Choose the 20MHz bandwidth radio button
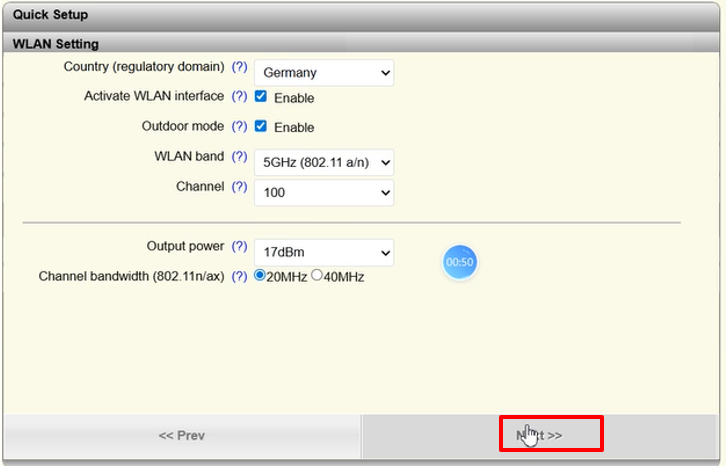The height and width of the screenshot is (468, 728). 260,276
